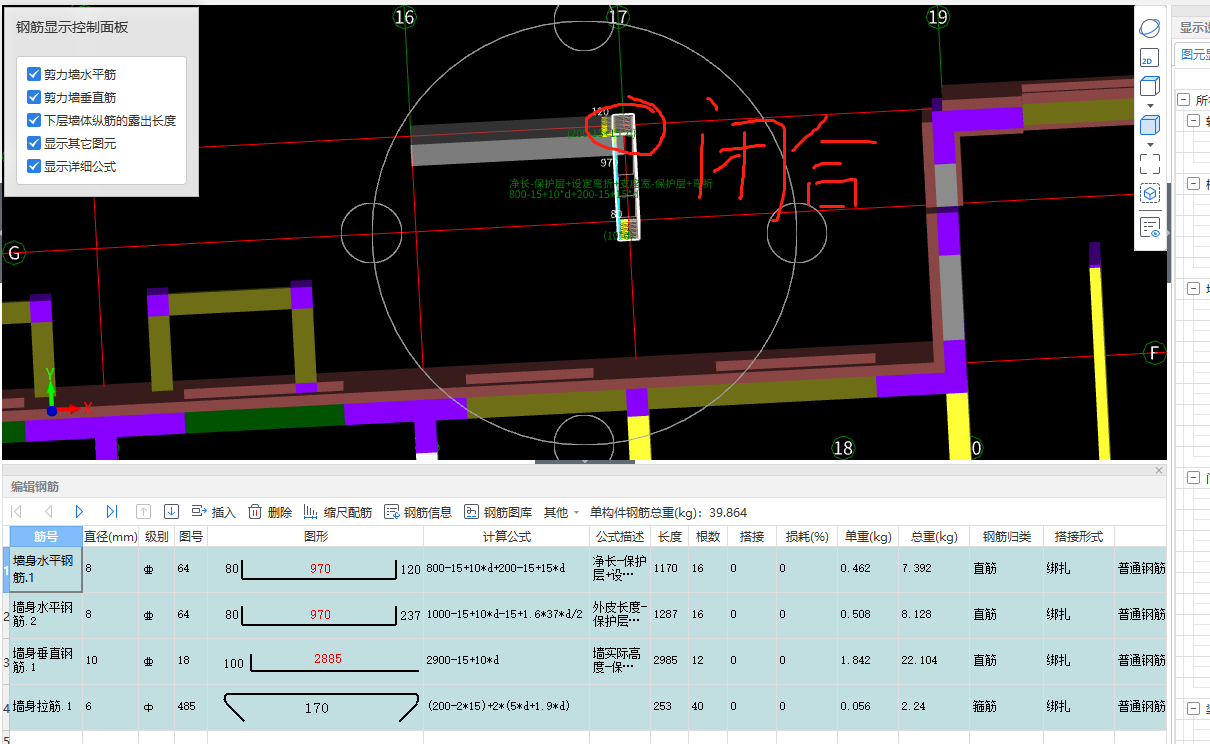
Task: Toggle 剪力墙水平筋 checkbox
Action: pos(34,74)
